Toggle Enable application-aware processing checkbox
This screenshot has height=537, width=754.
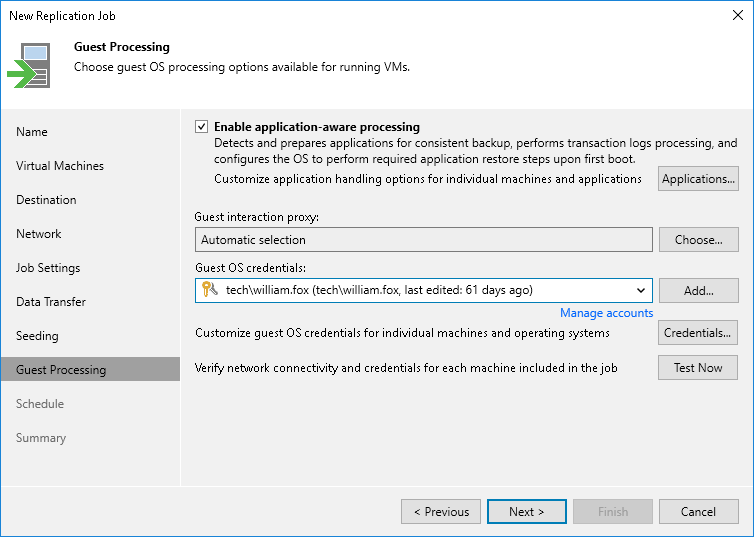point(202,127)
